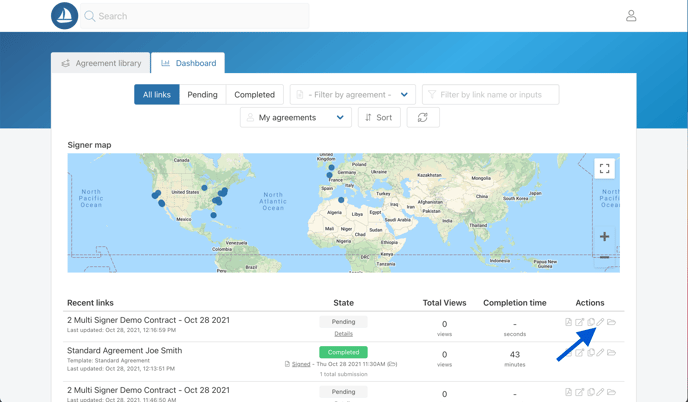Click the refresh links icon button

[x=423, y=118]
